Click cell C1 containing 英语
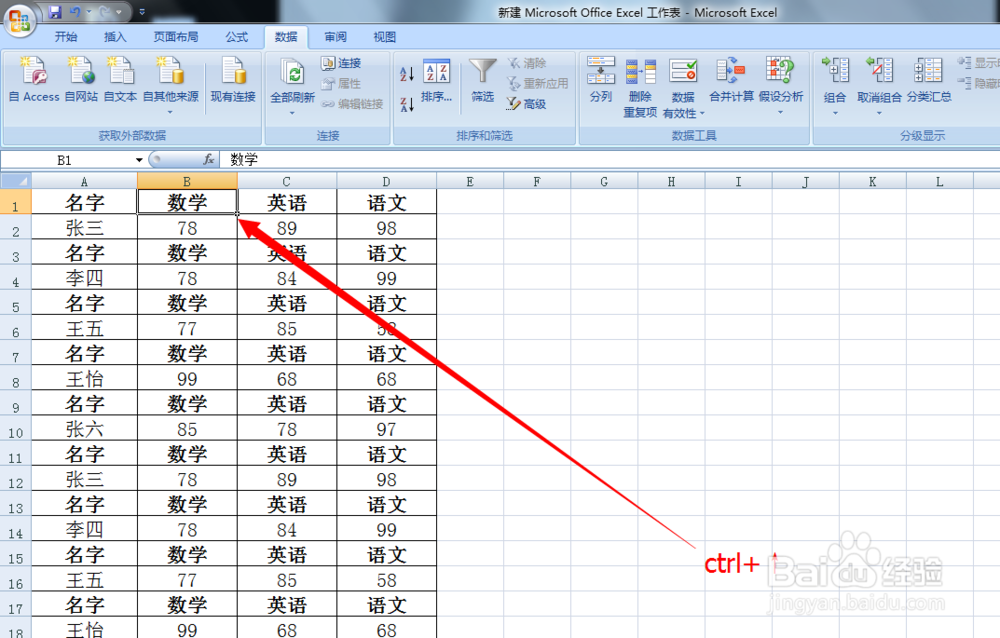Viewport: 1000px width, 638px height. point(287,203)
